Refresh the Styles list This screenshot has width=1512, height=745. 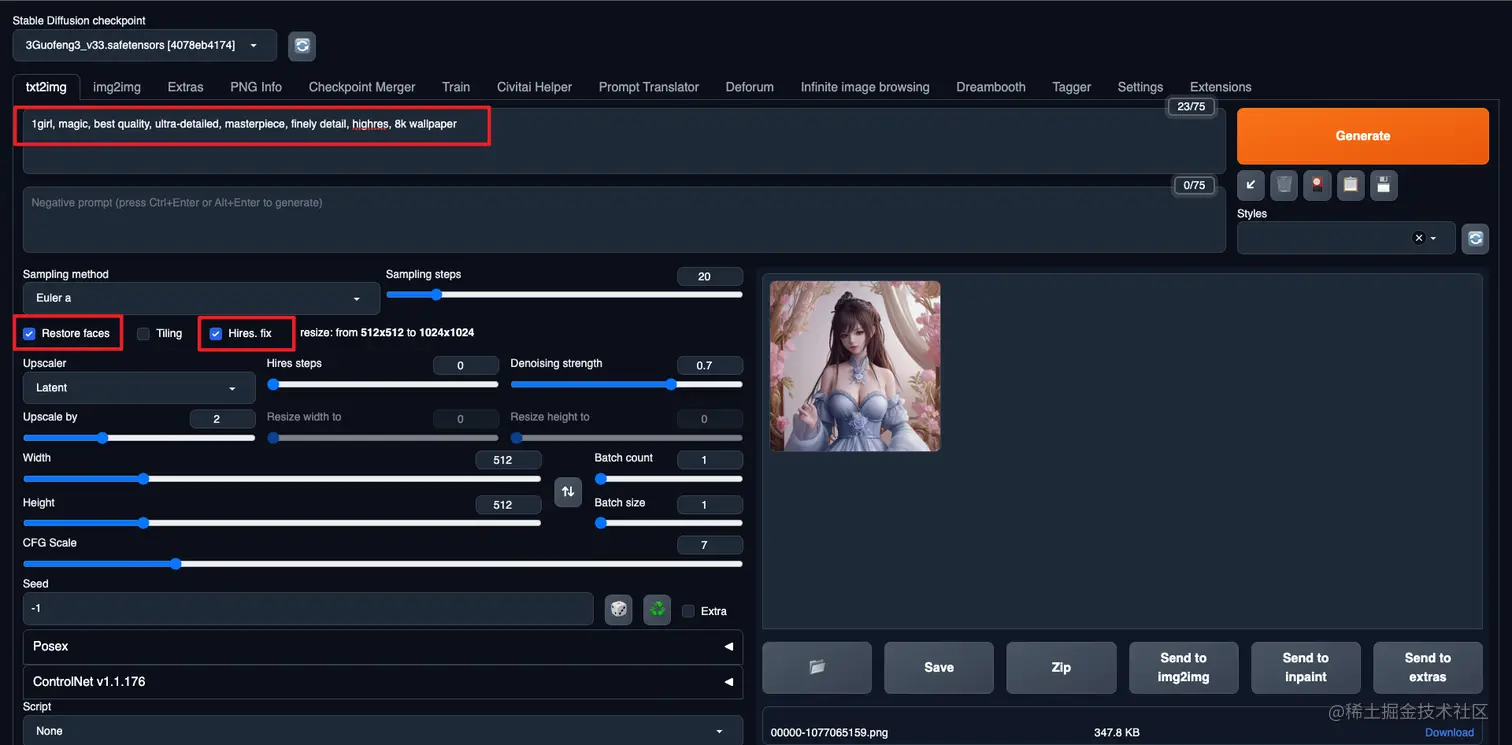[1475, 238]
